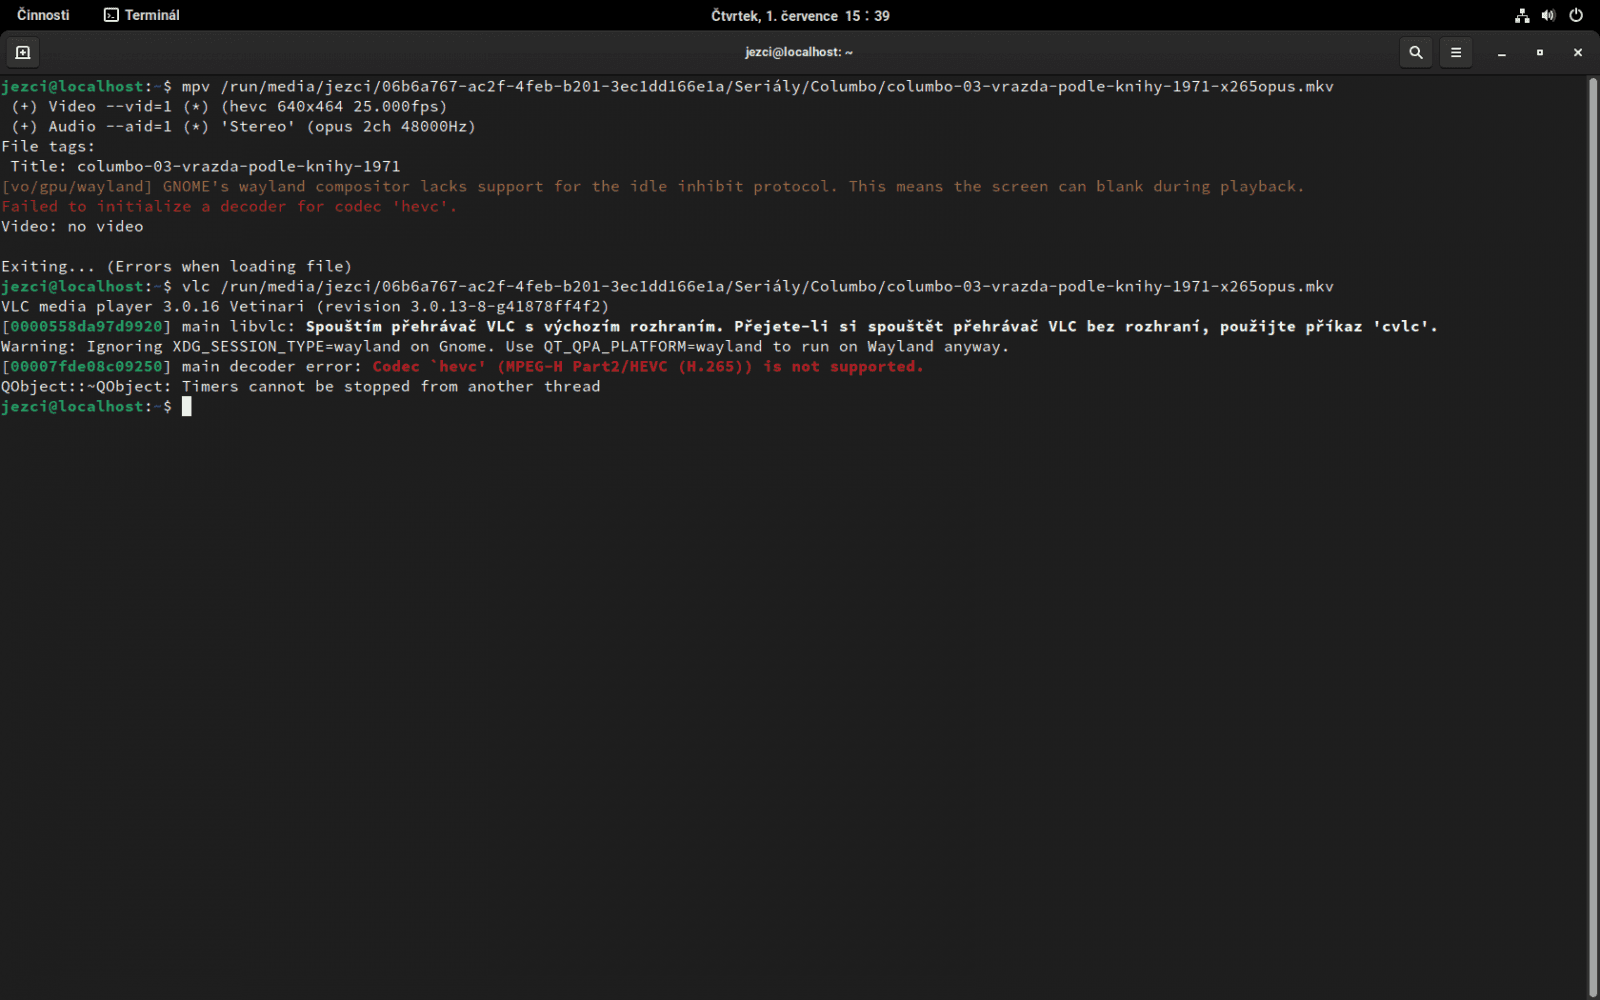Image resolution: width=1600 pixels, height=1000 pixels.
Task: Open the hamburger menu of Terminal
Action: click(1455, 52)
